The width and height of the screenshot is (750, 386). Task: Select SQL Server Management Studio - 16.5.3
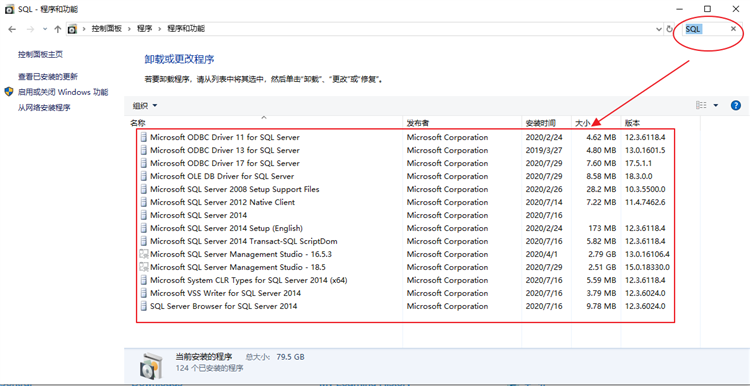click(x=241, y=254)
